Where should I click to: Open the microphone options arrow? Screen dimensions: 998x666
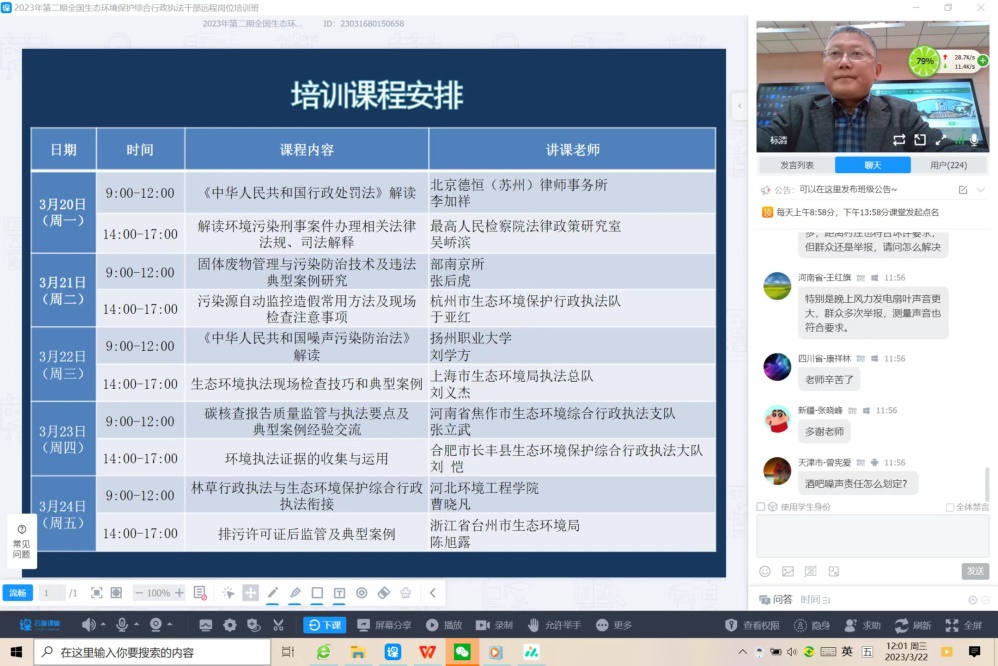click(x=137, y=625)
